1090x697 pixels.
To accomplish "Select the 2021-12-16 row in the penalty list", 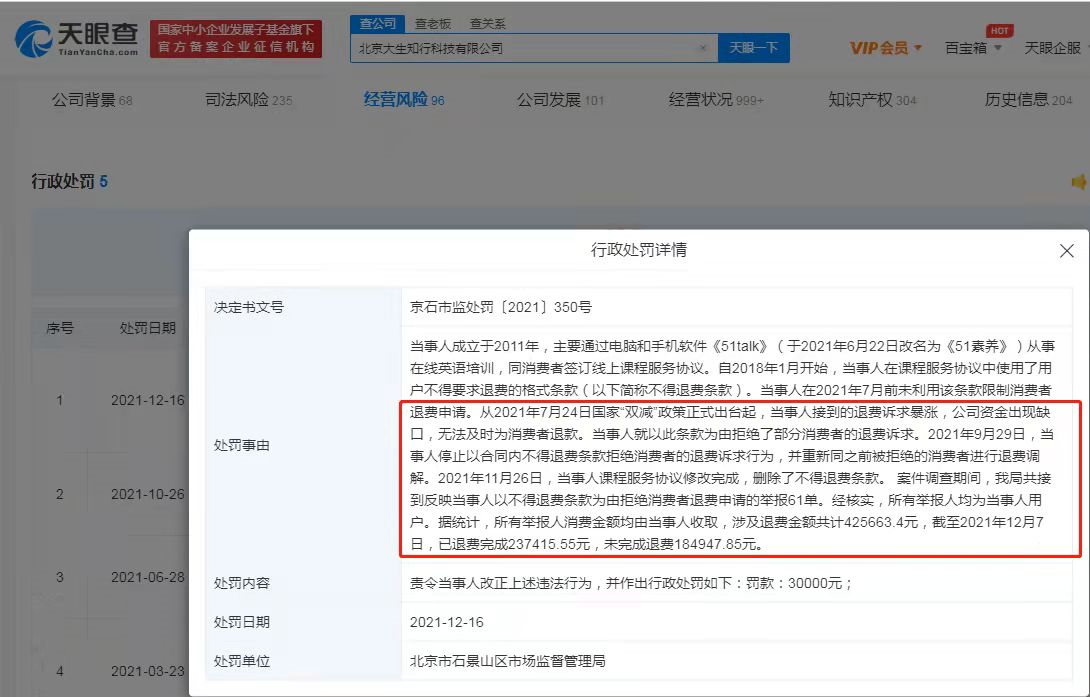I will tap(111, 400).
